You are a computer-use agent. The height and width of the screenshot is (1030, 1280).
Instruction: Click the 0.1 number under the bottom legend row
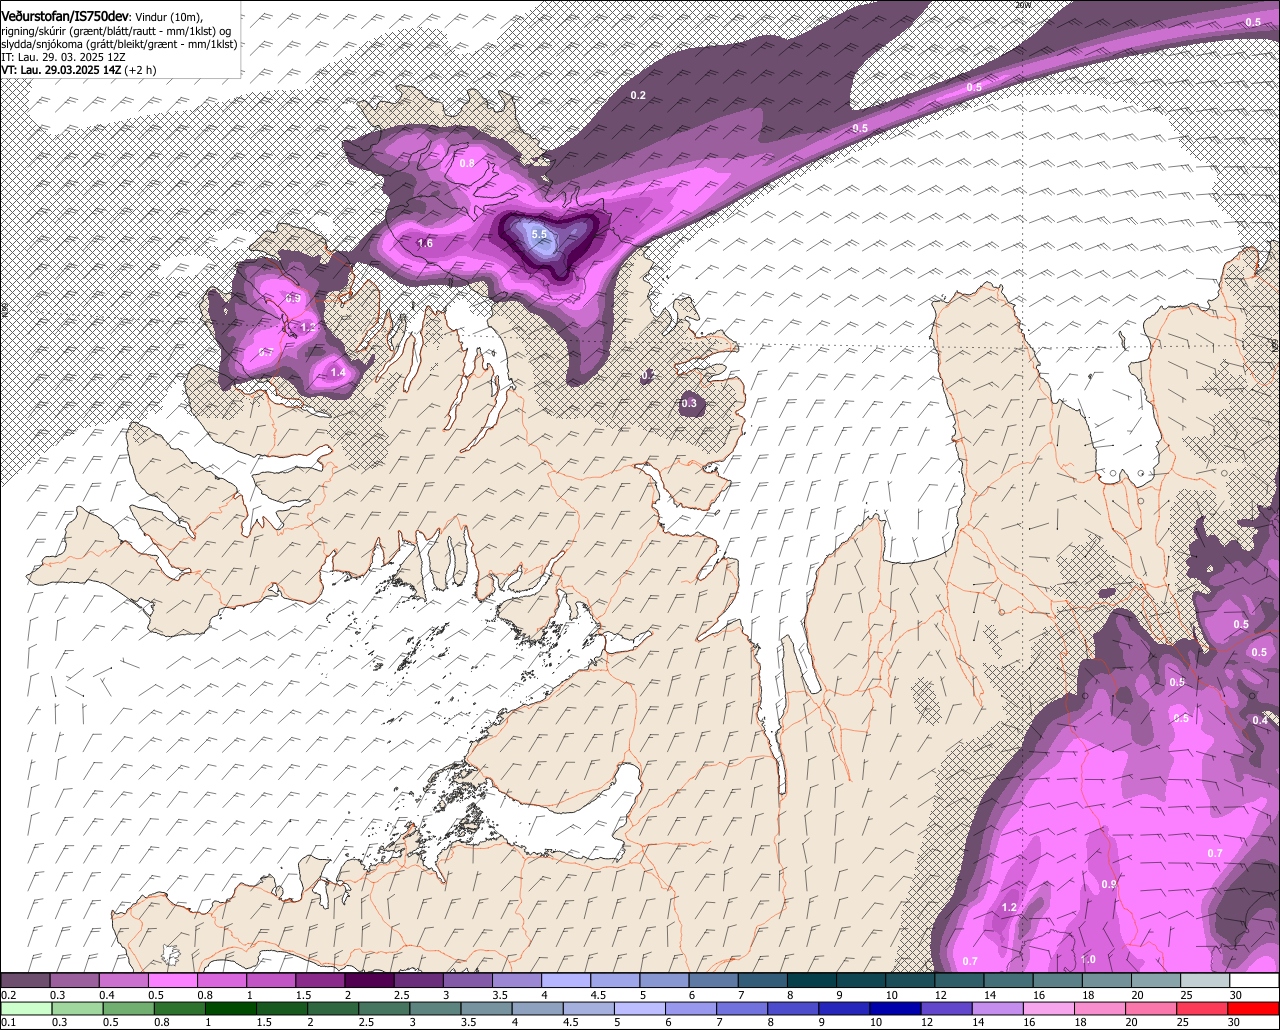tap(9, 1023)
